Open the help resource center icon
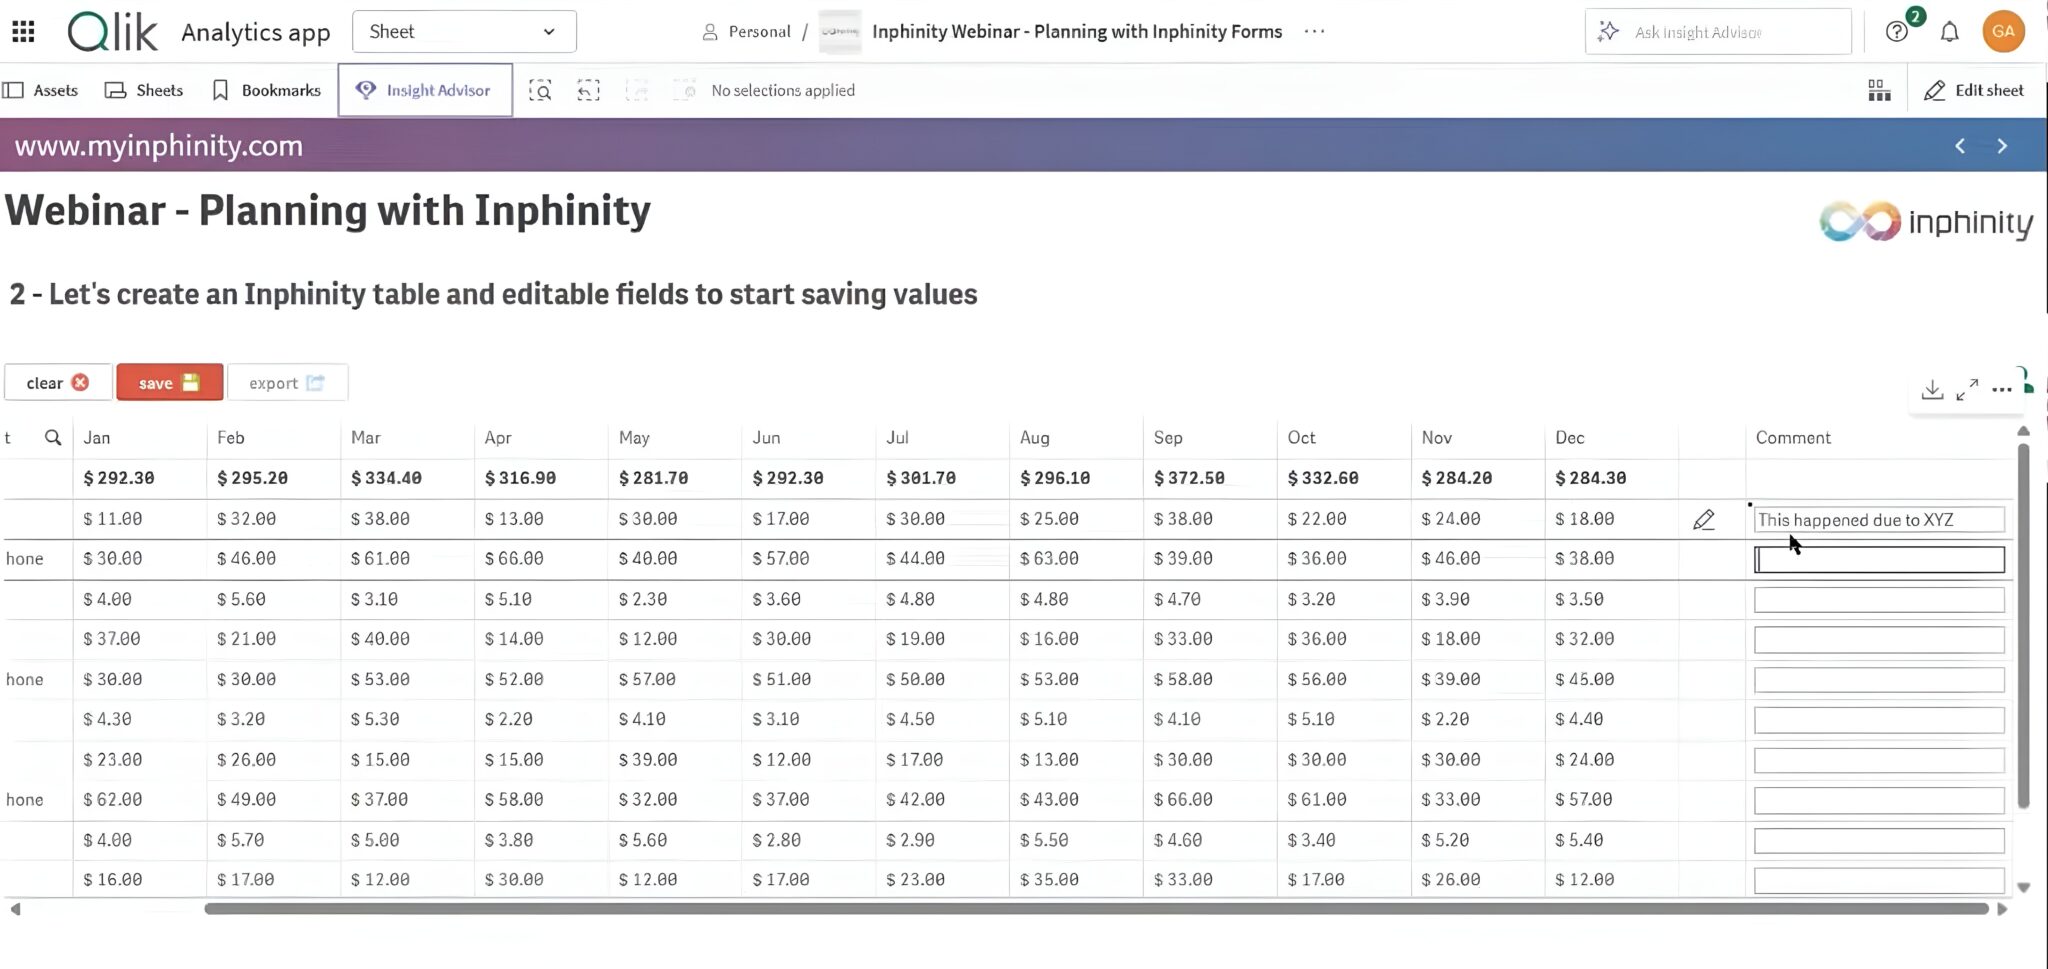 coord(1896,32)
